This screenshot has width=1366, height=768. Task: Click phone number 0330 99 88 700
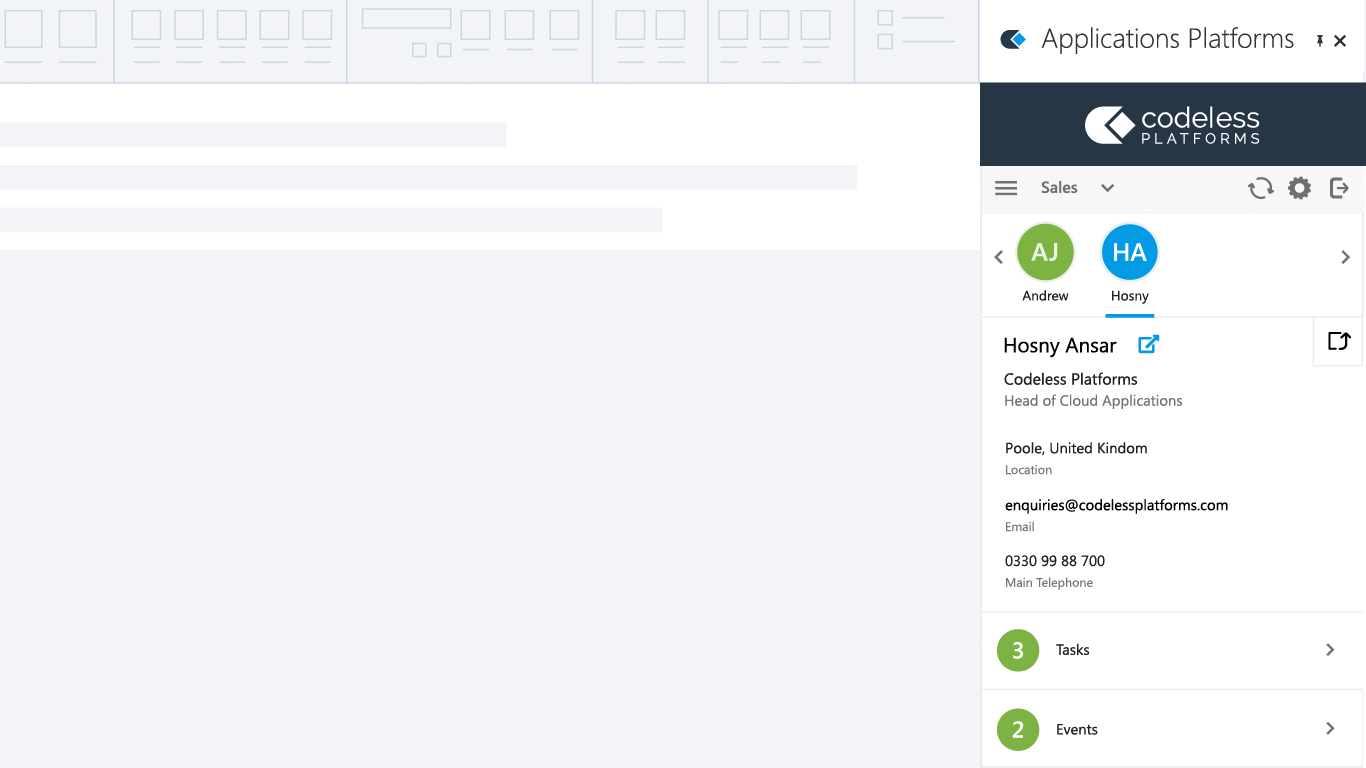(x=1055, y=561)
